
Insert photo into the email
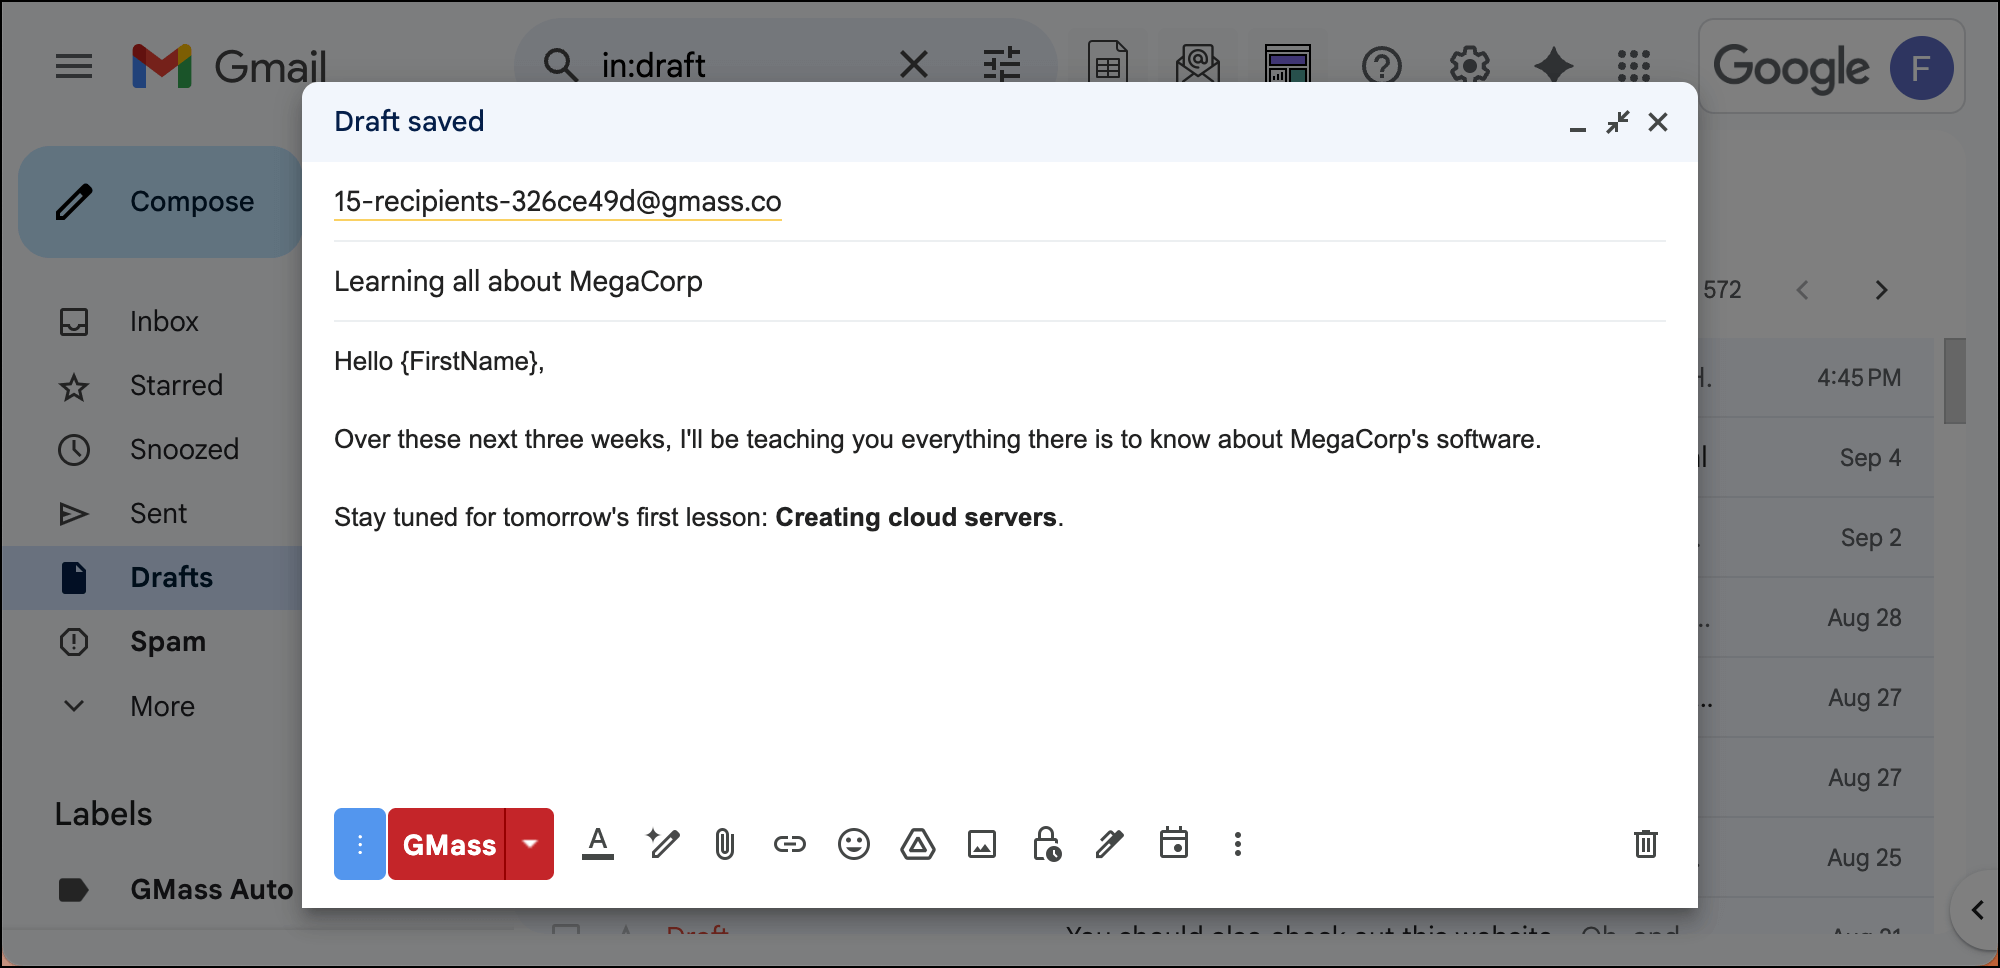point(981,845)
